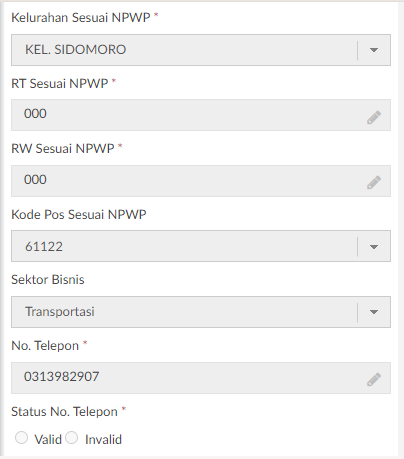Screen dimensions: 404x459
Task: Open the Kelurahan Sesuai NPWP combo box
Action: [201, 50]
